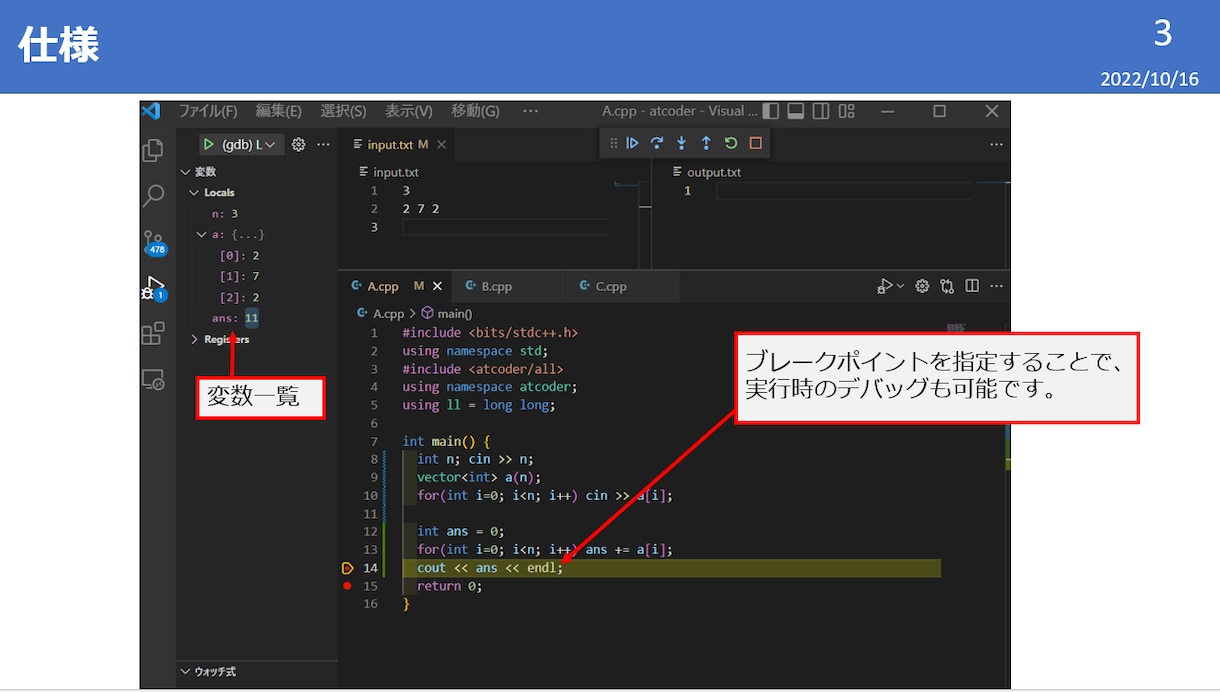
Task: Click the output.txt breadcrumb
Action: (x=707, y=172)
